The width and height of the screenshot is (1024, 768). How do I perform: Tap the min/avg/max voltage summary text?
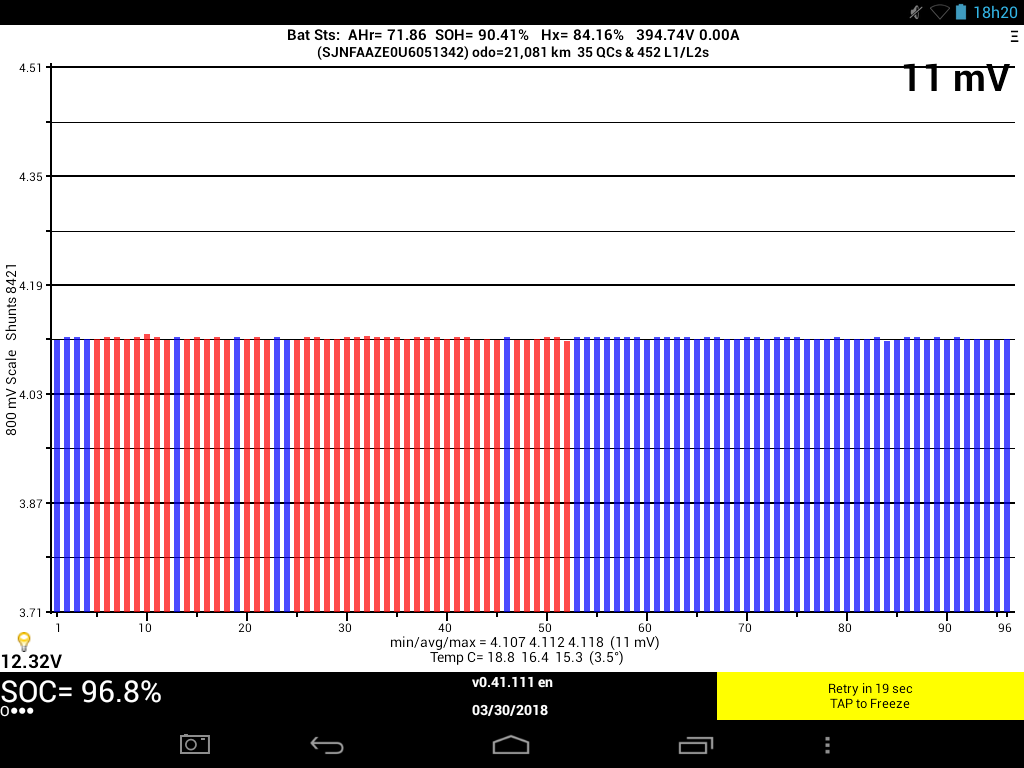(x=524, y=641)
